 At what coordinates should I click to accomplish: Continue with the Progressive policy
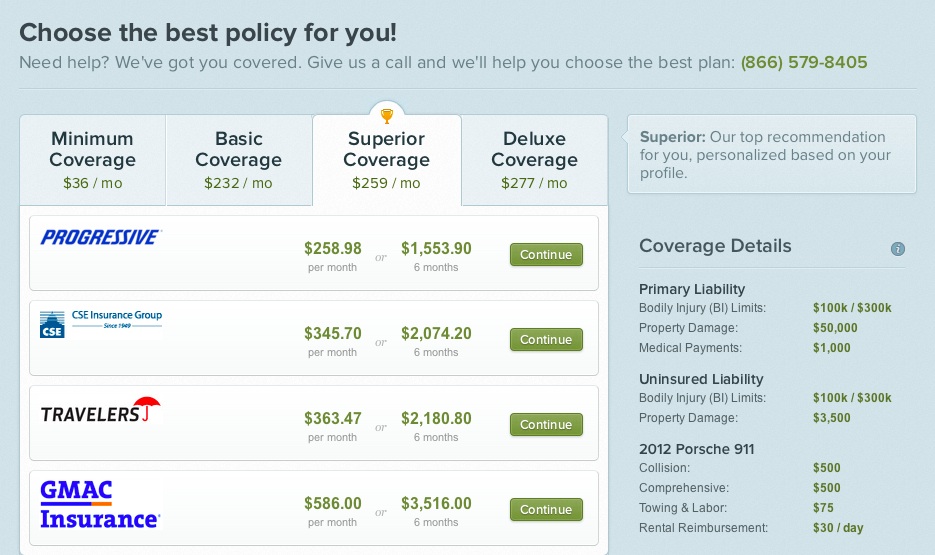pyautogui.click(x=546, y=255)
